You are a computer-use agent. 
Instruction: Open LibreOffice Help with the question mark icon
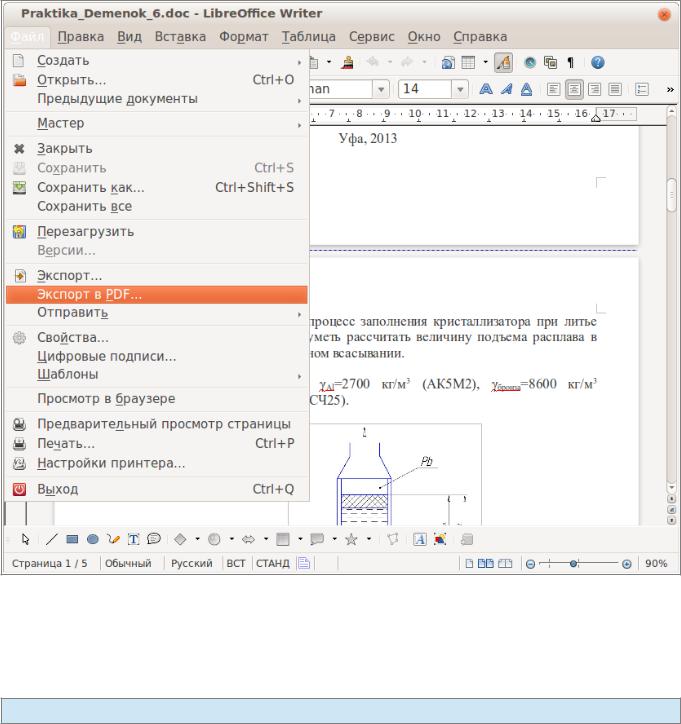tap(597, 62)
